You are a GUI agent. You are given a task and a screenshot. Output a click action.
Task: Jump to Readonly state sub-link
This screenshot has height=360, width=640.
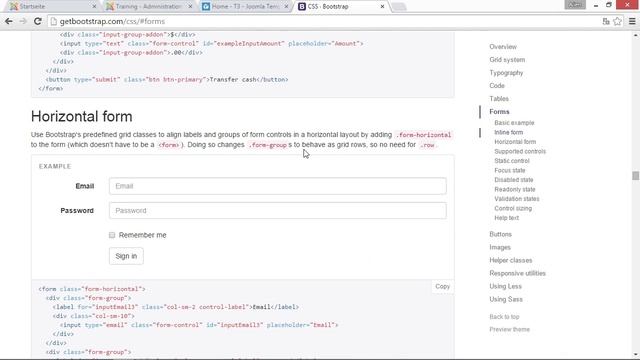coord(514,189)
